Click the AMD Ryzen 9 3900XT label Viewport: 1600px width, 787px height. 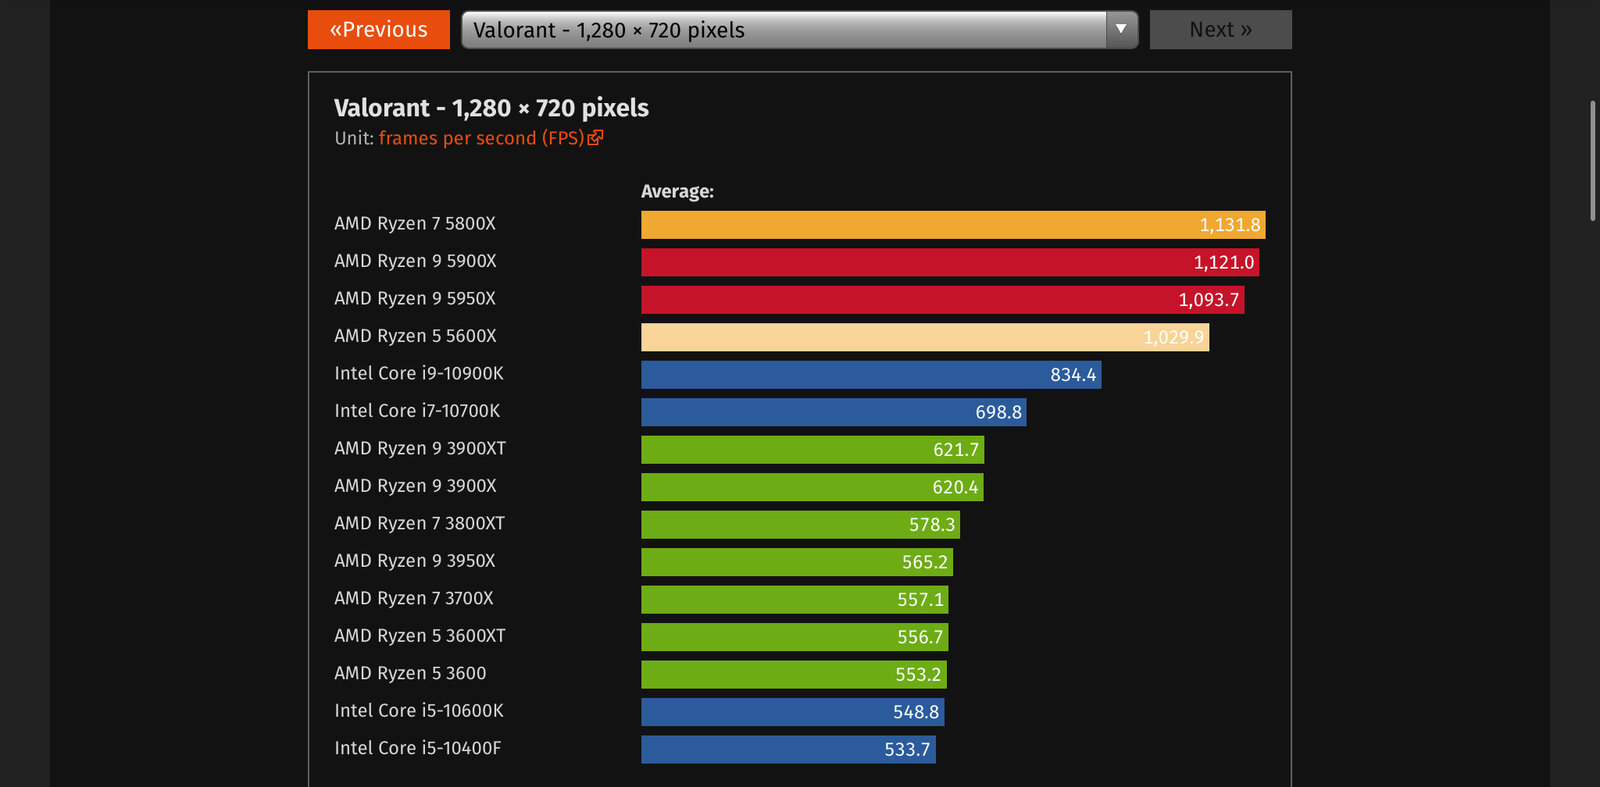(420, 449)
